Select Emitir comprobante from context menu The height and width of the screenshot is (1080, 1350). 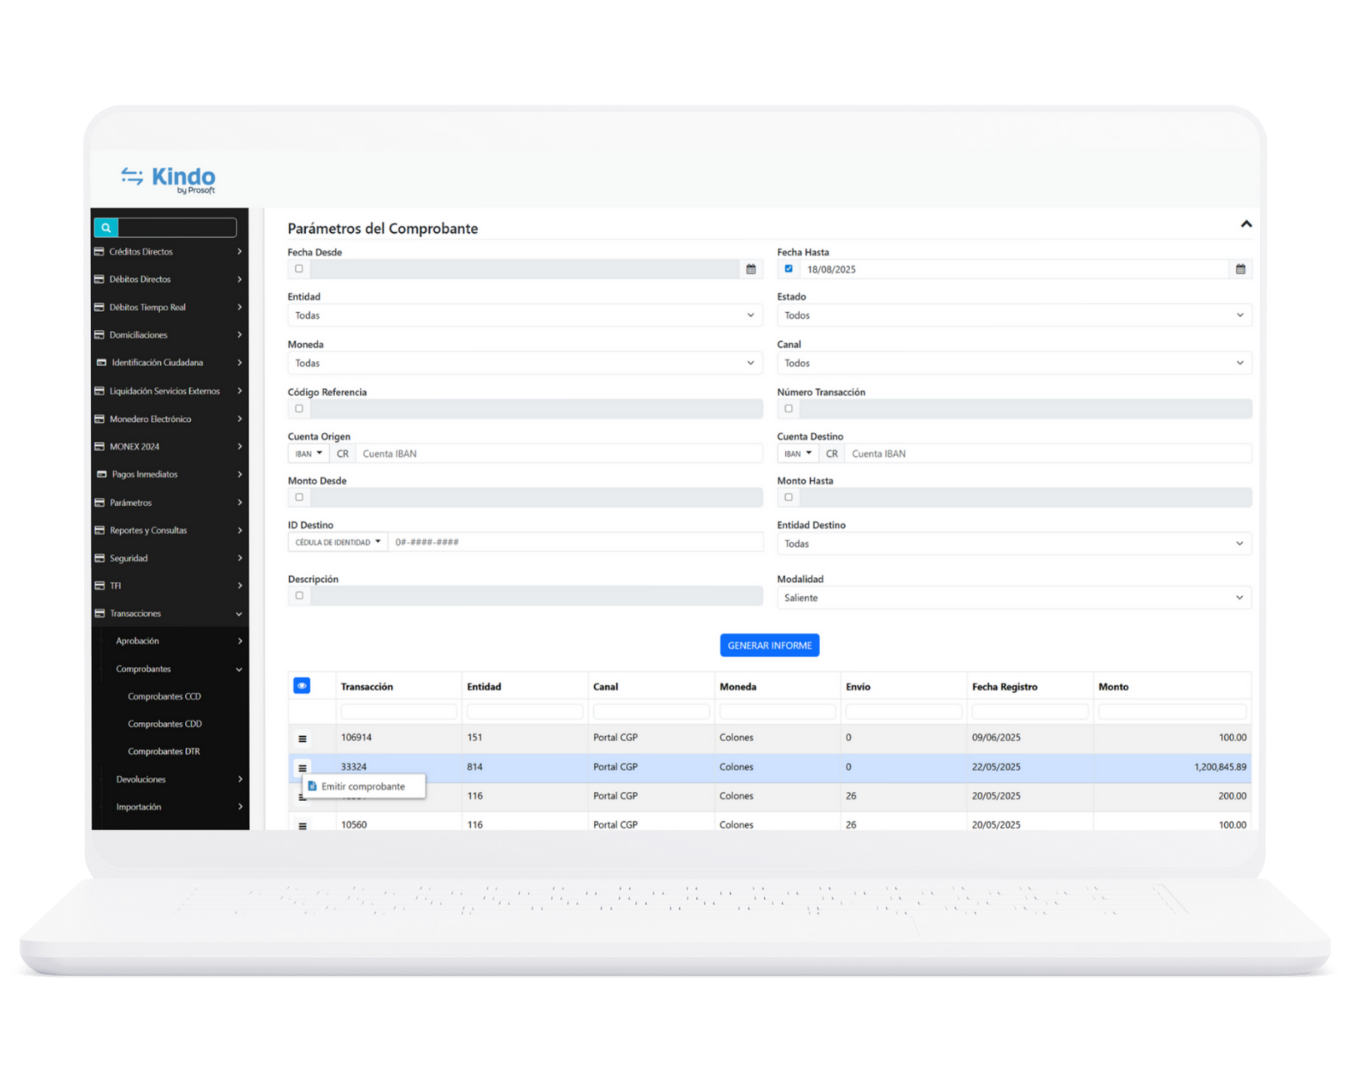363,787
